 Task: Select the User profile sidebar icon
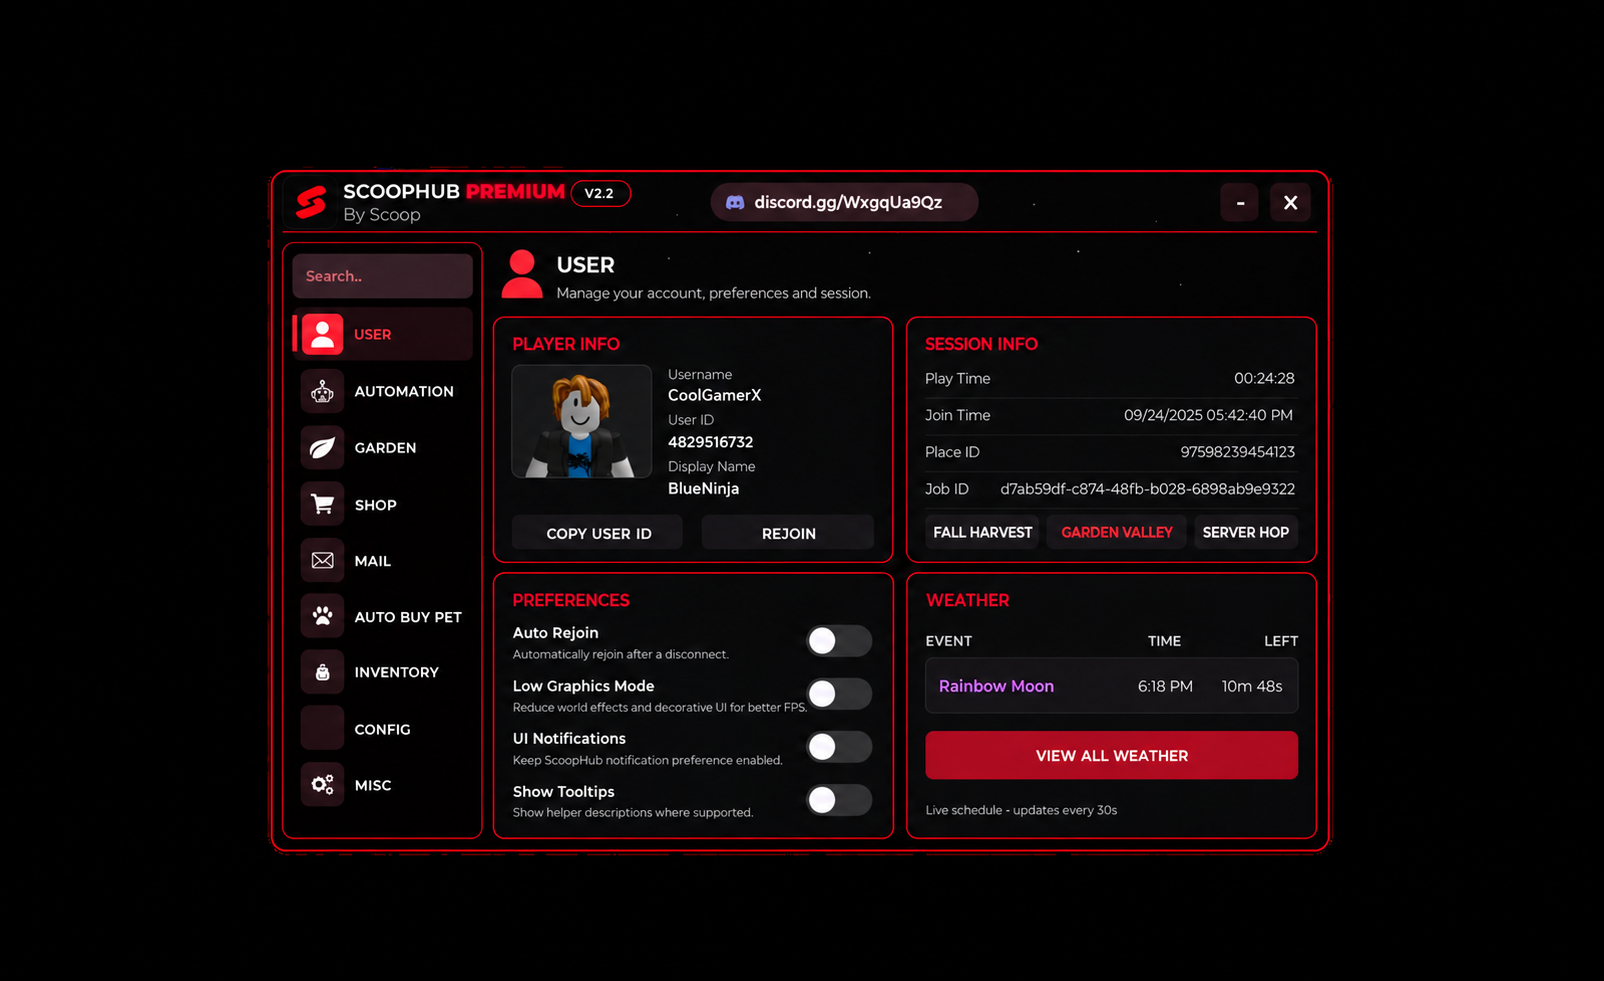pos(322,334)
